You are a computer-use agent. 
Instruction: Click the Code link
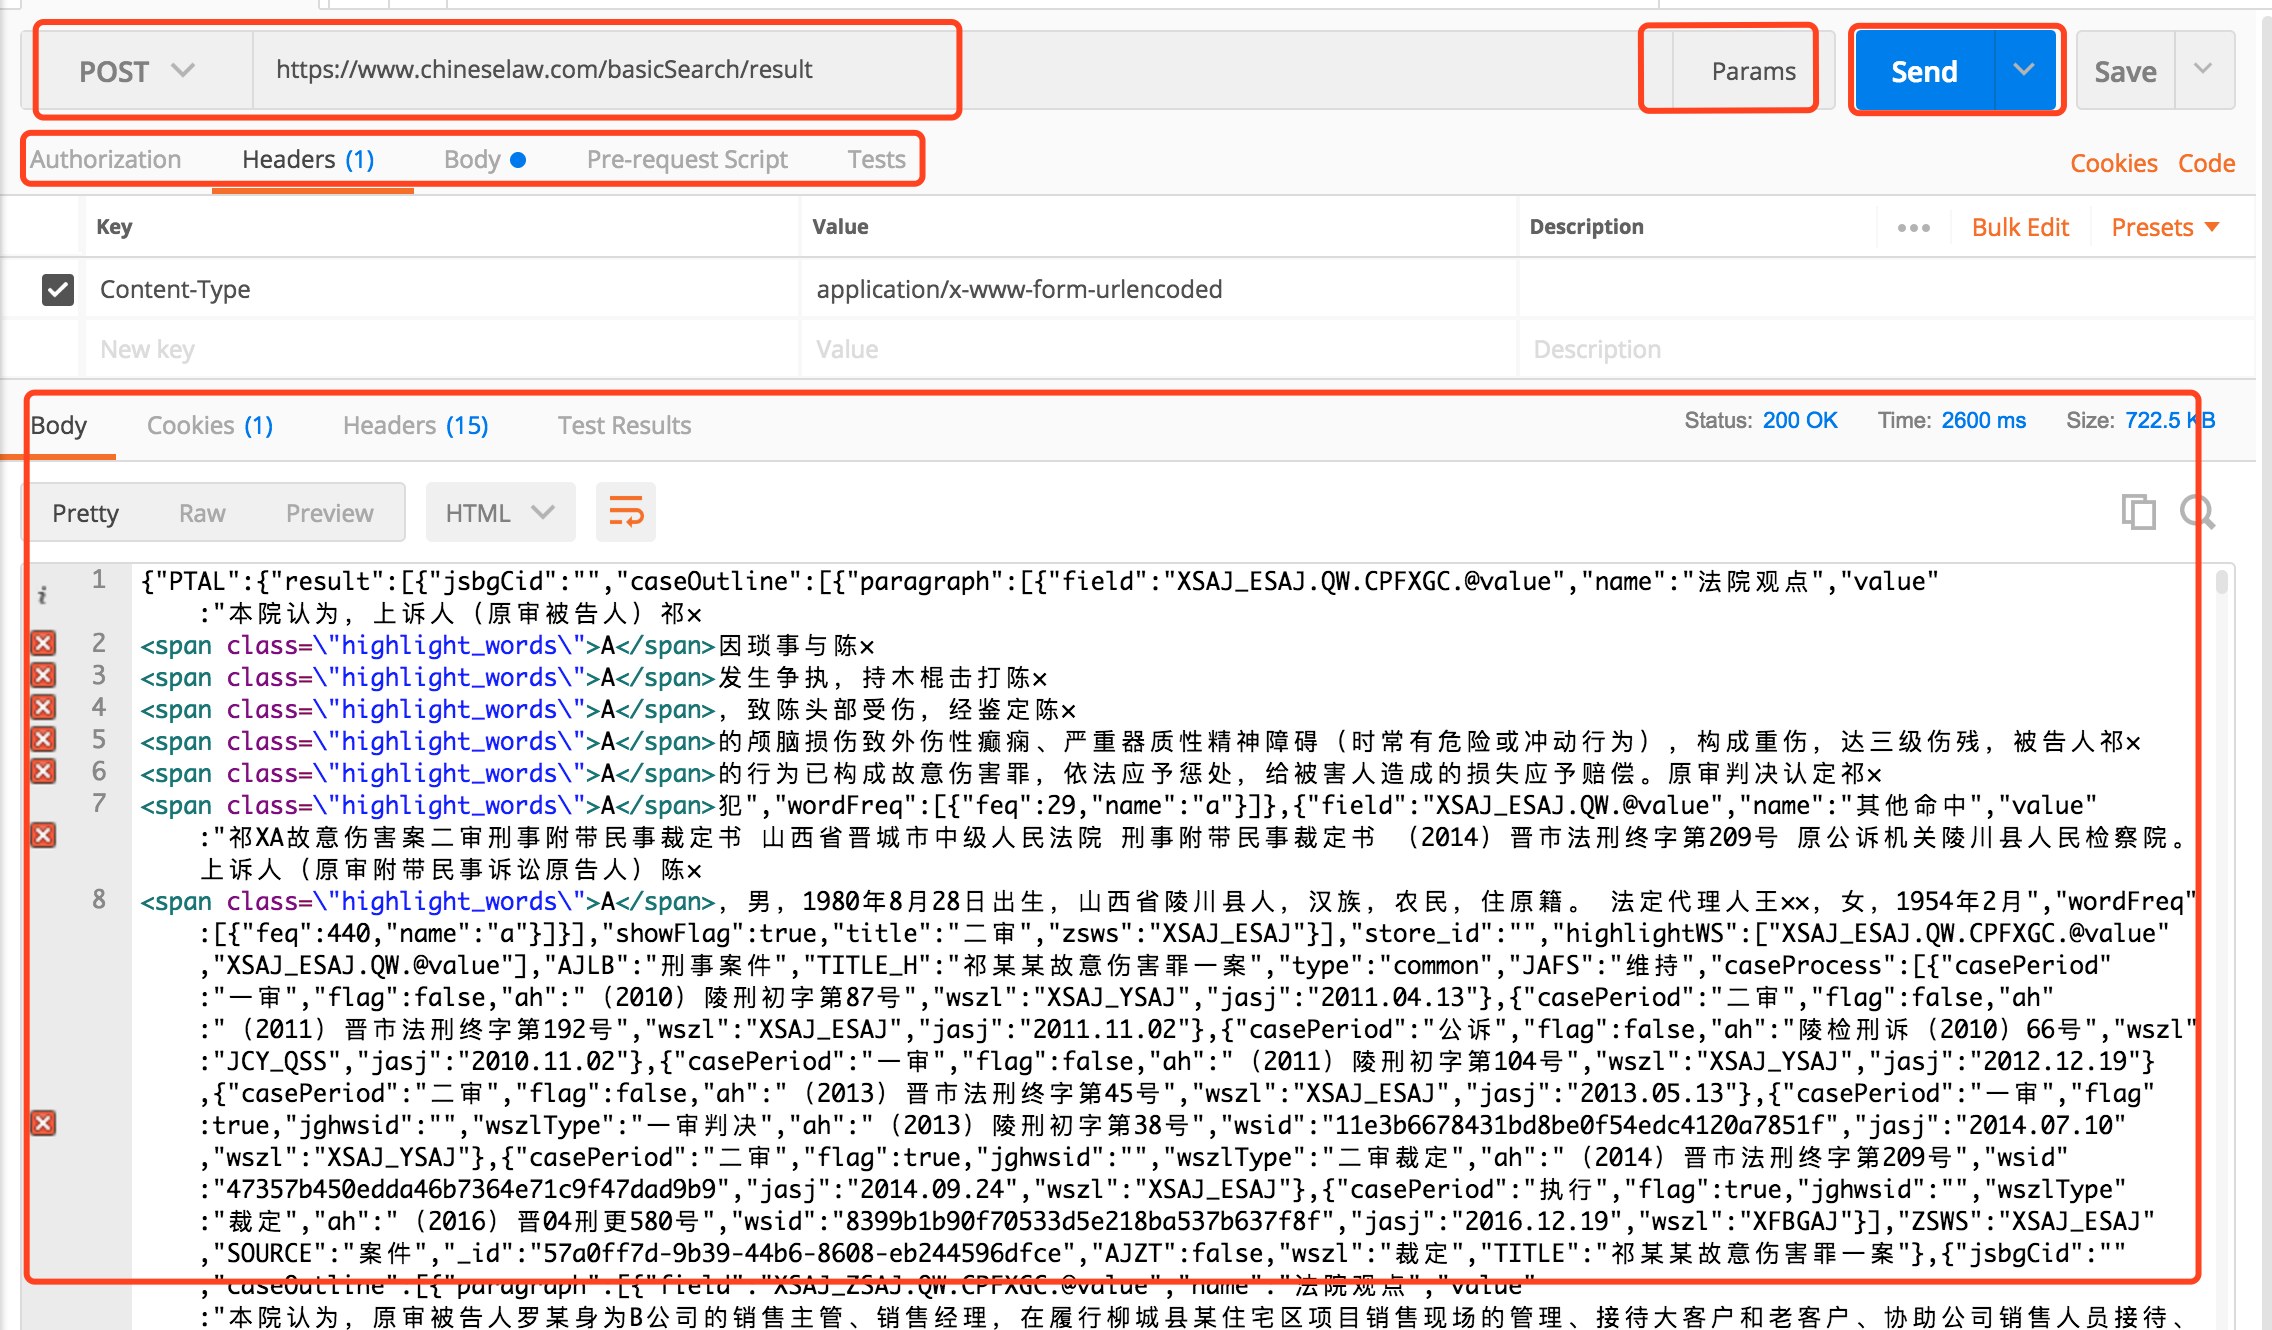(2206, 162)
